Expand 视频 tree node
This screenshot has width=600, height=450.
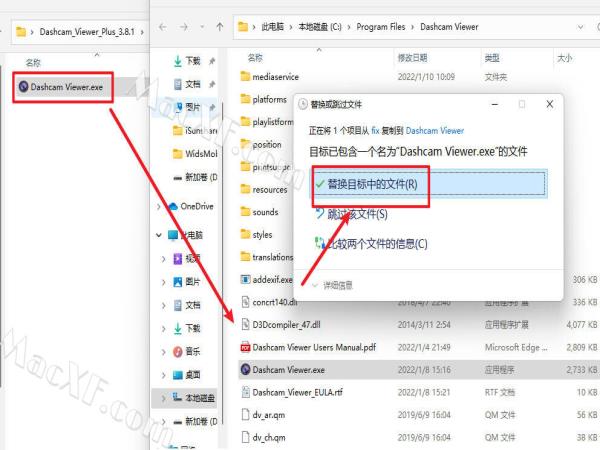pos(163,259)
